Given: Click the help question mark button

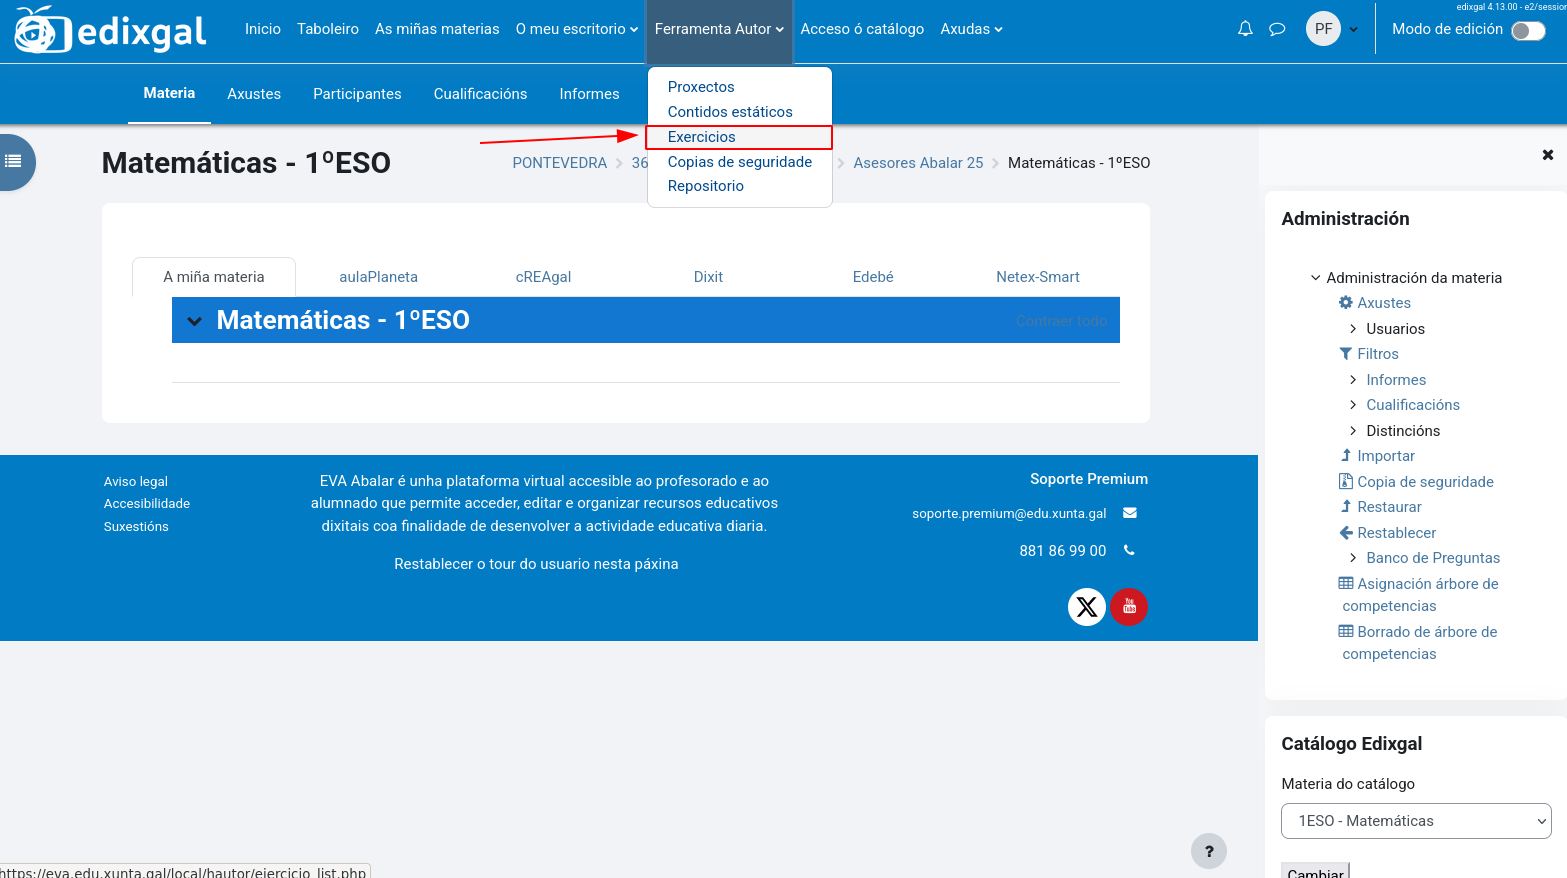Looking at the screenshot, I should pyautogui.click(x=1208, y=851).
